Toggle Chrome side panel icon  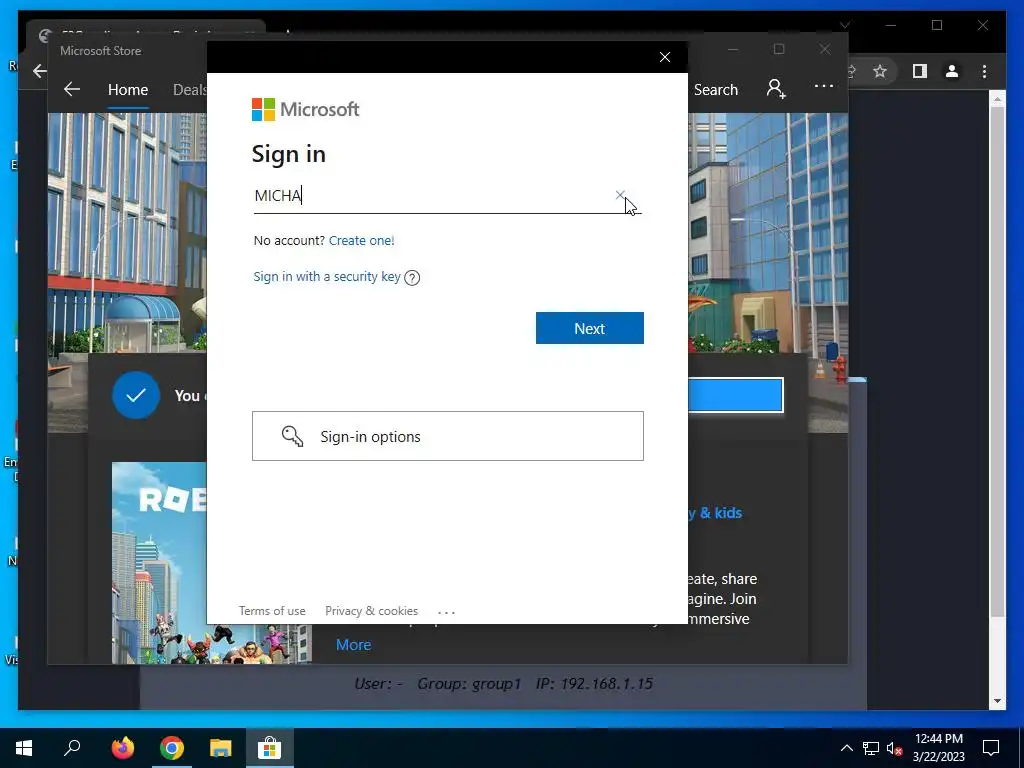920,71
